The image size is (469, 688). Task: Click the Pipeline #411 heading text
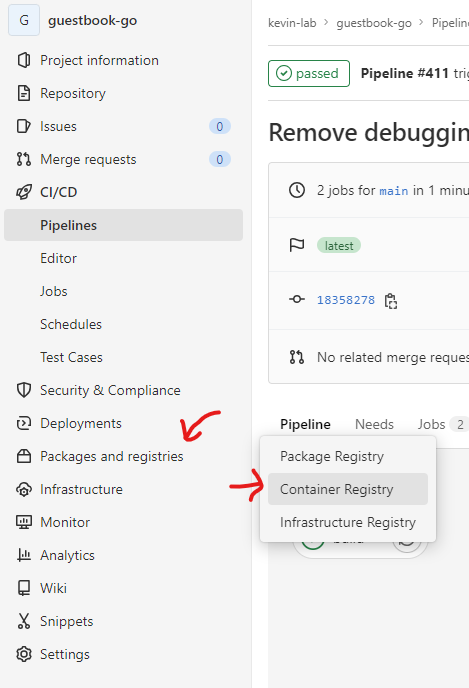[x=405, y=73]
